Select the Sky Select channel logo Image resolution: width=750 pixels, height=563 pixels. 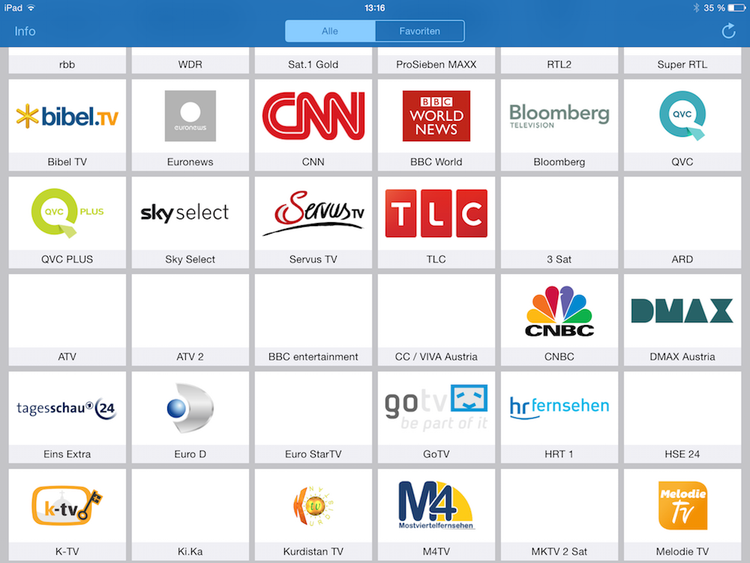[x=190, y=213]
